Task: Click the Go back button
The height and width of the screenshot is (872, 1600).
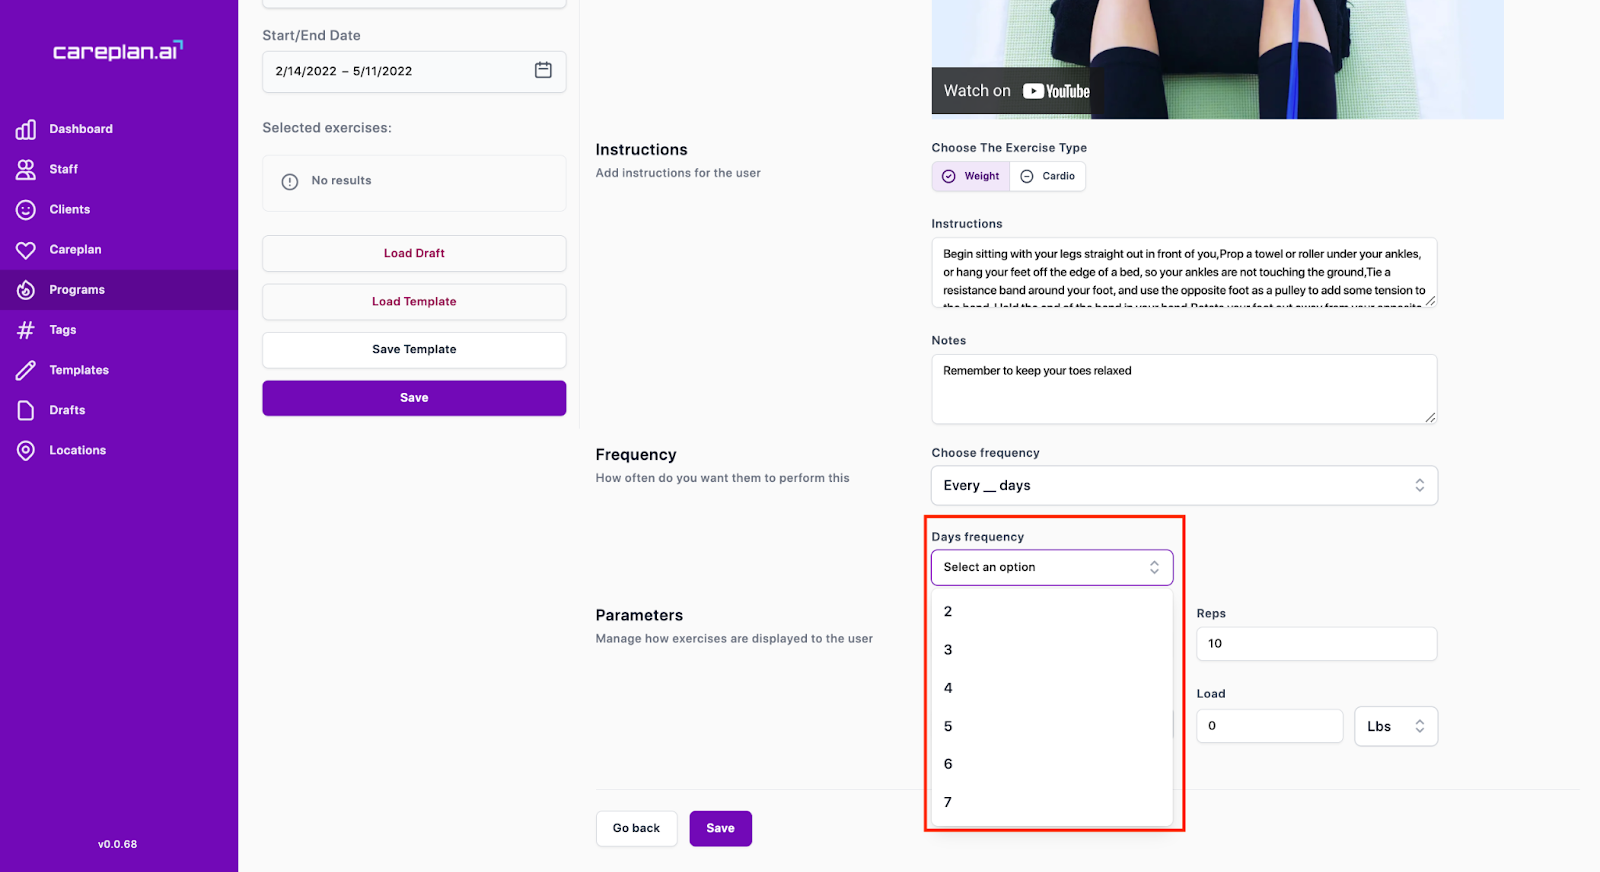Action: tap(636, 828)
